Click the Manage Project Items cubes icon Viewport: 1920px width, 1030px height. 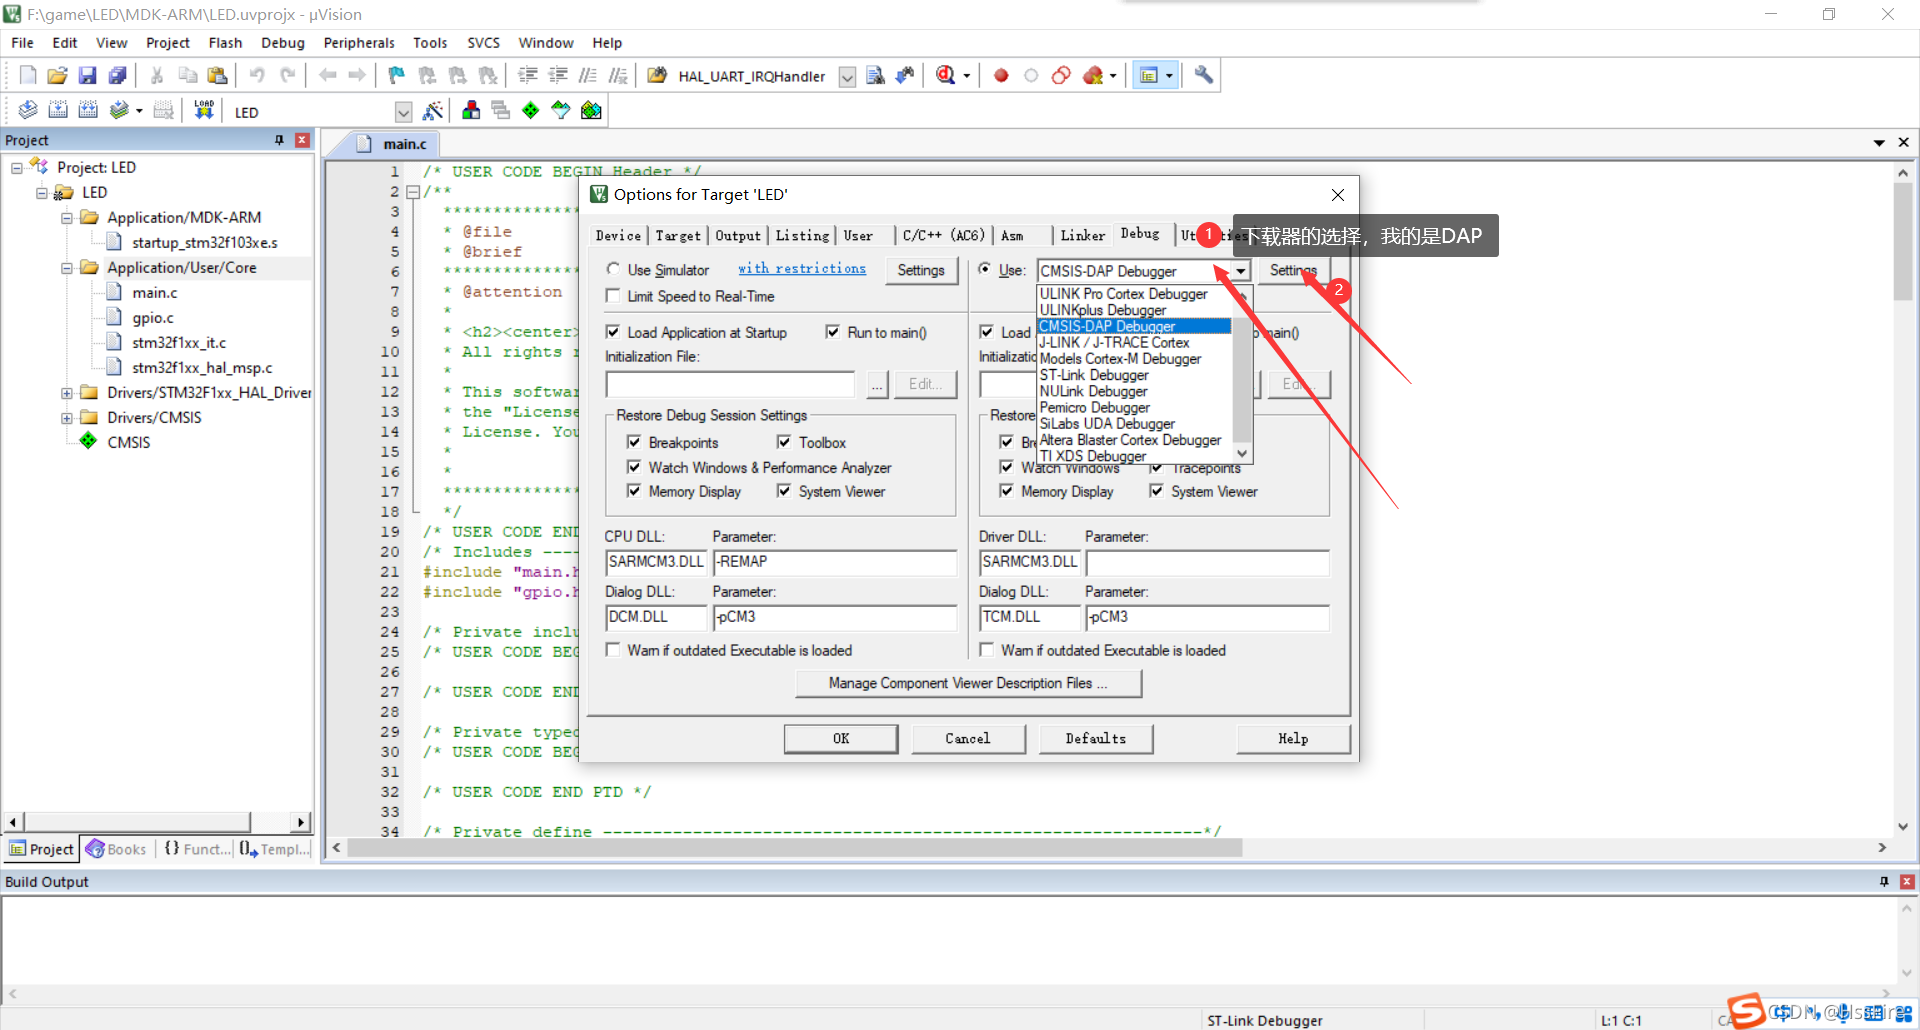point(471,110)
